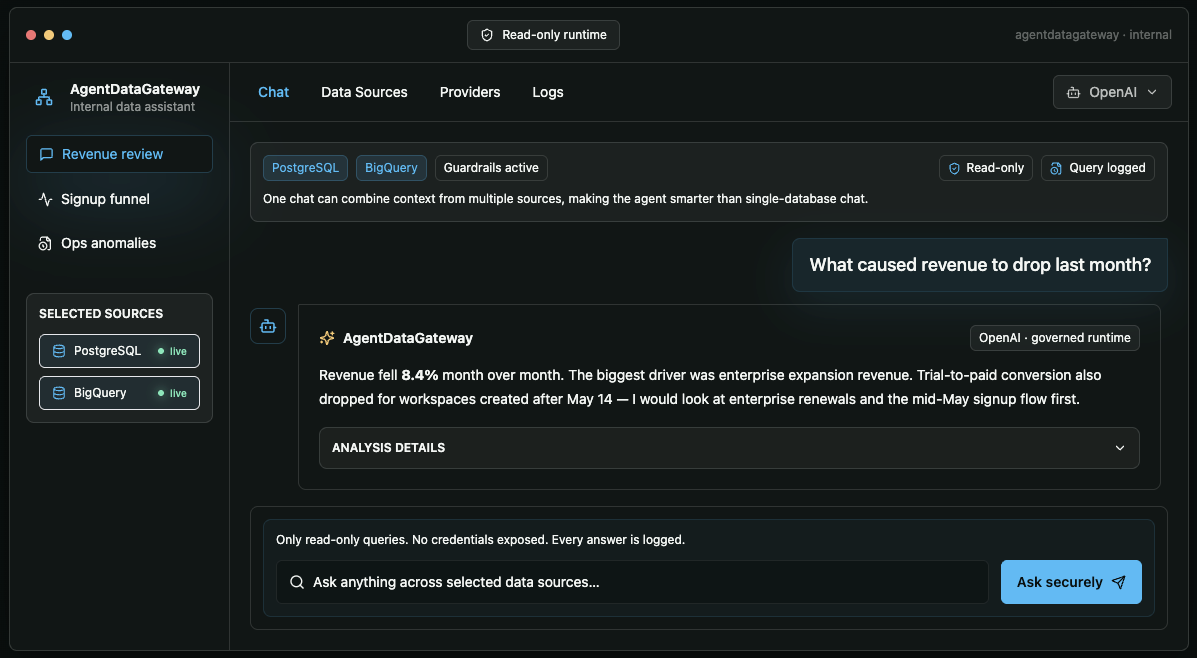1197x658 pixels.
Task: Open the OpenAI provider dropdown
Action: [1112, 92]
